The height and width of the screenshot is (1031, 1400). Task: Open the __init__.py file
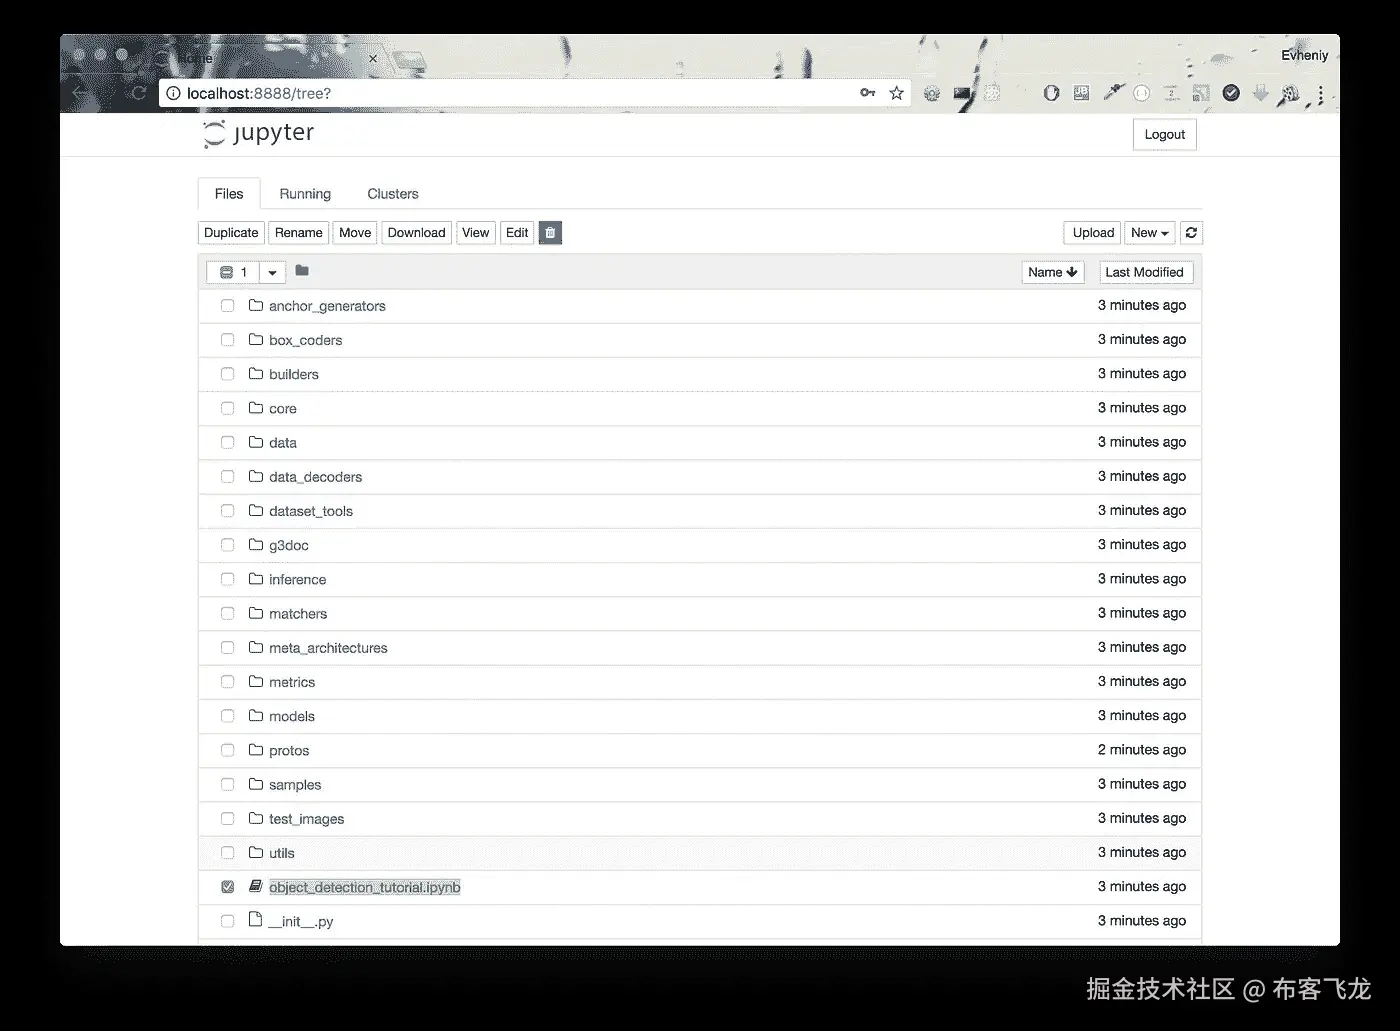click(301, 921)
